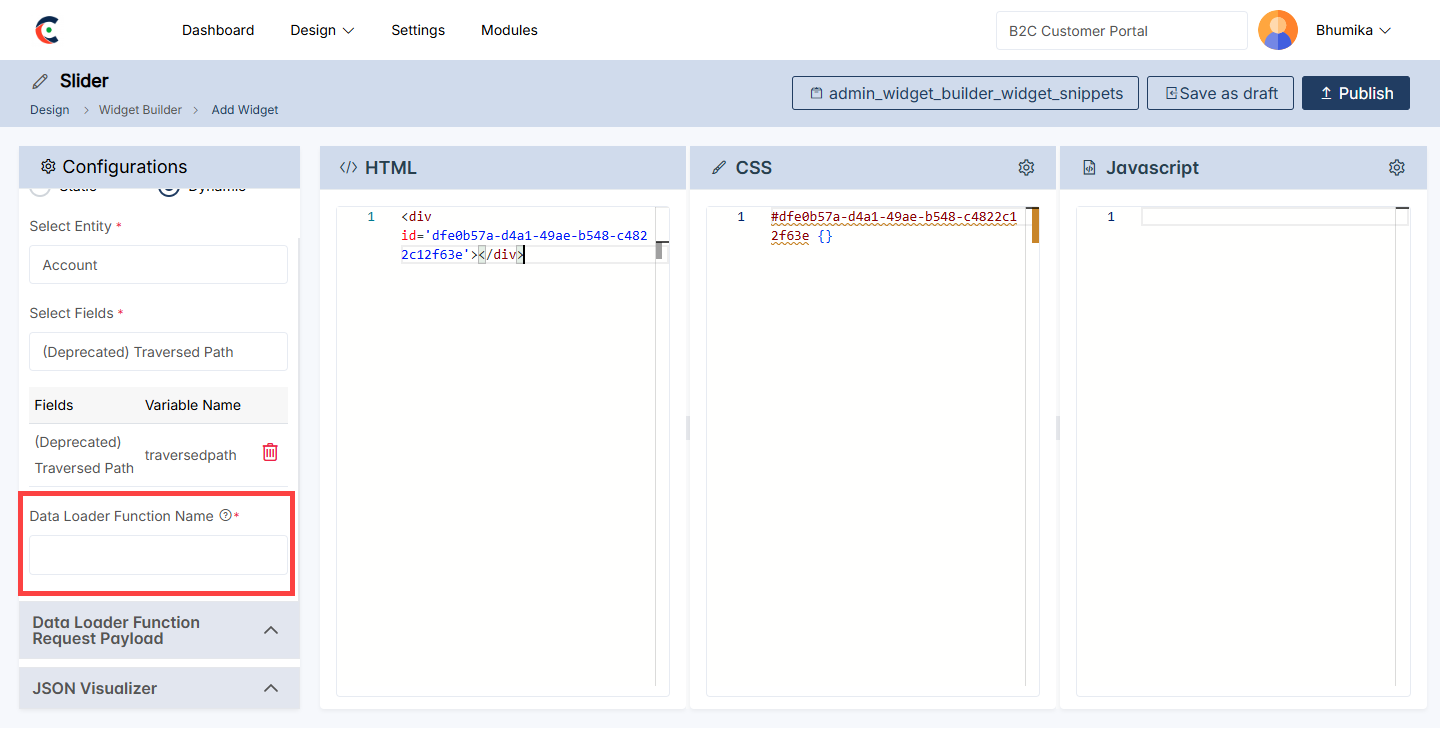1440x731 pixels.
Task: Click the pencil icon next to Slider title
Action: tap(40, 81)
